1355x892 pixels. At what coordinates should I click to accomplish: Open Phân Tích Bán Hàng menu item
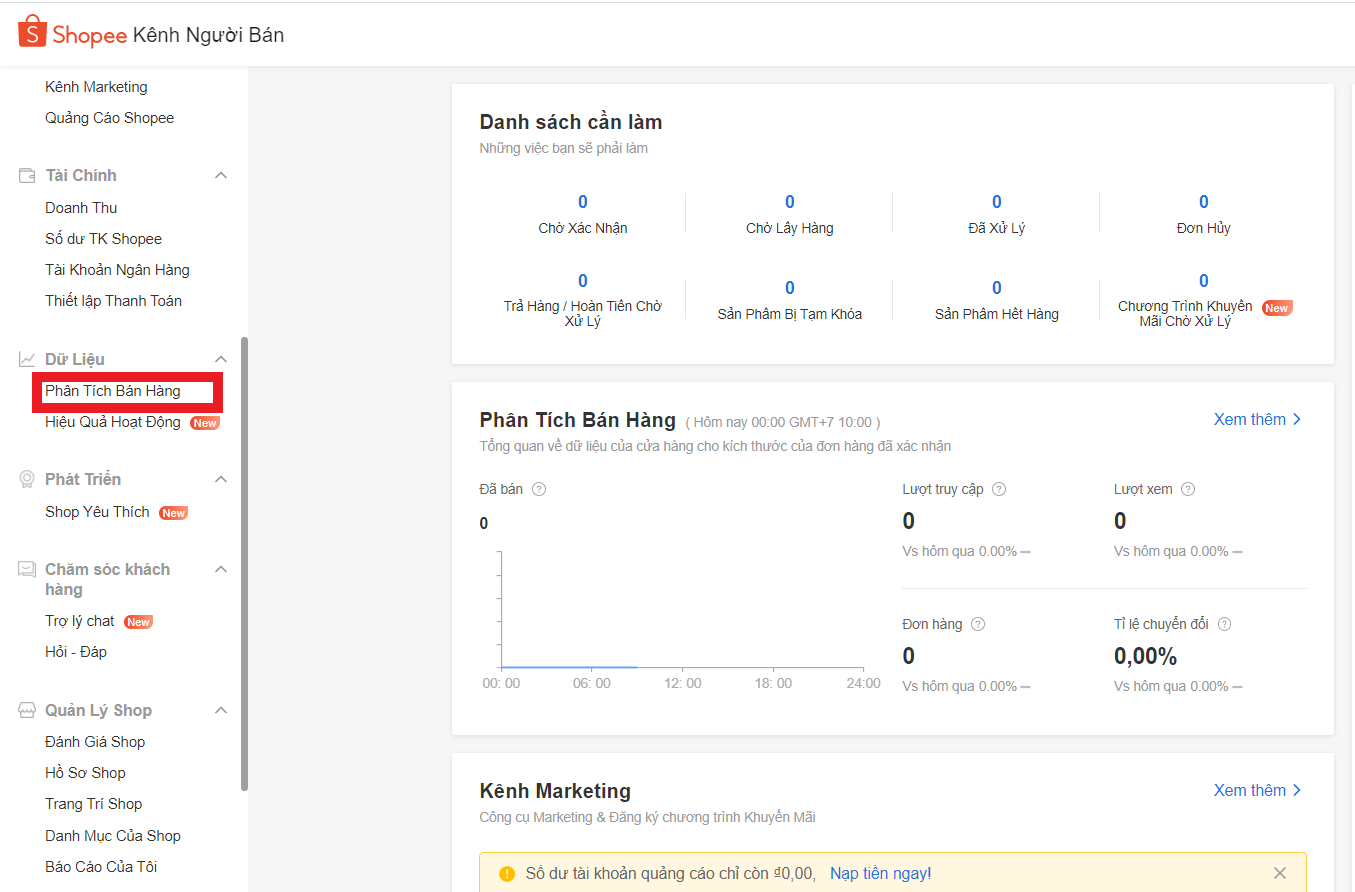pyautogui.click(x=113, y=391)
